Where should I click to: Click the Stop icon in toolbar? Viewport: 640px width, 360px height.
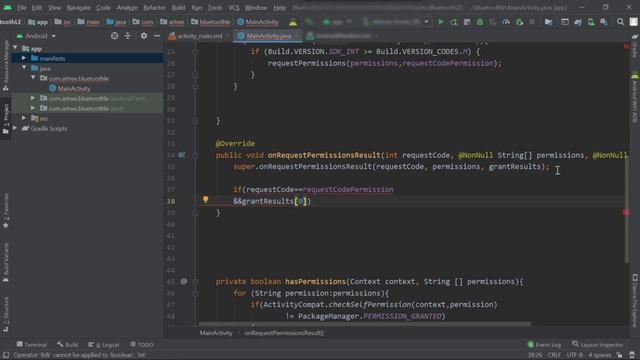[x=532, y=22]
